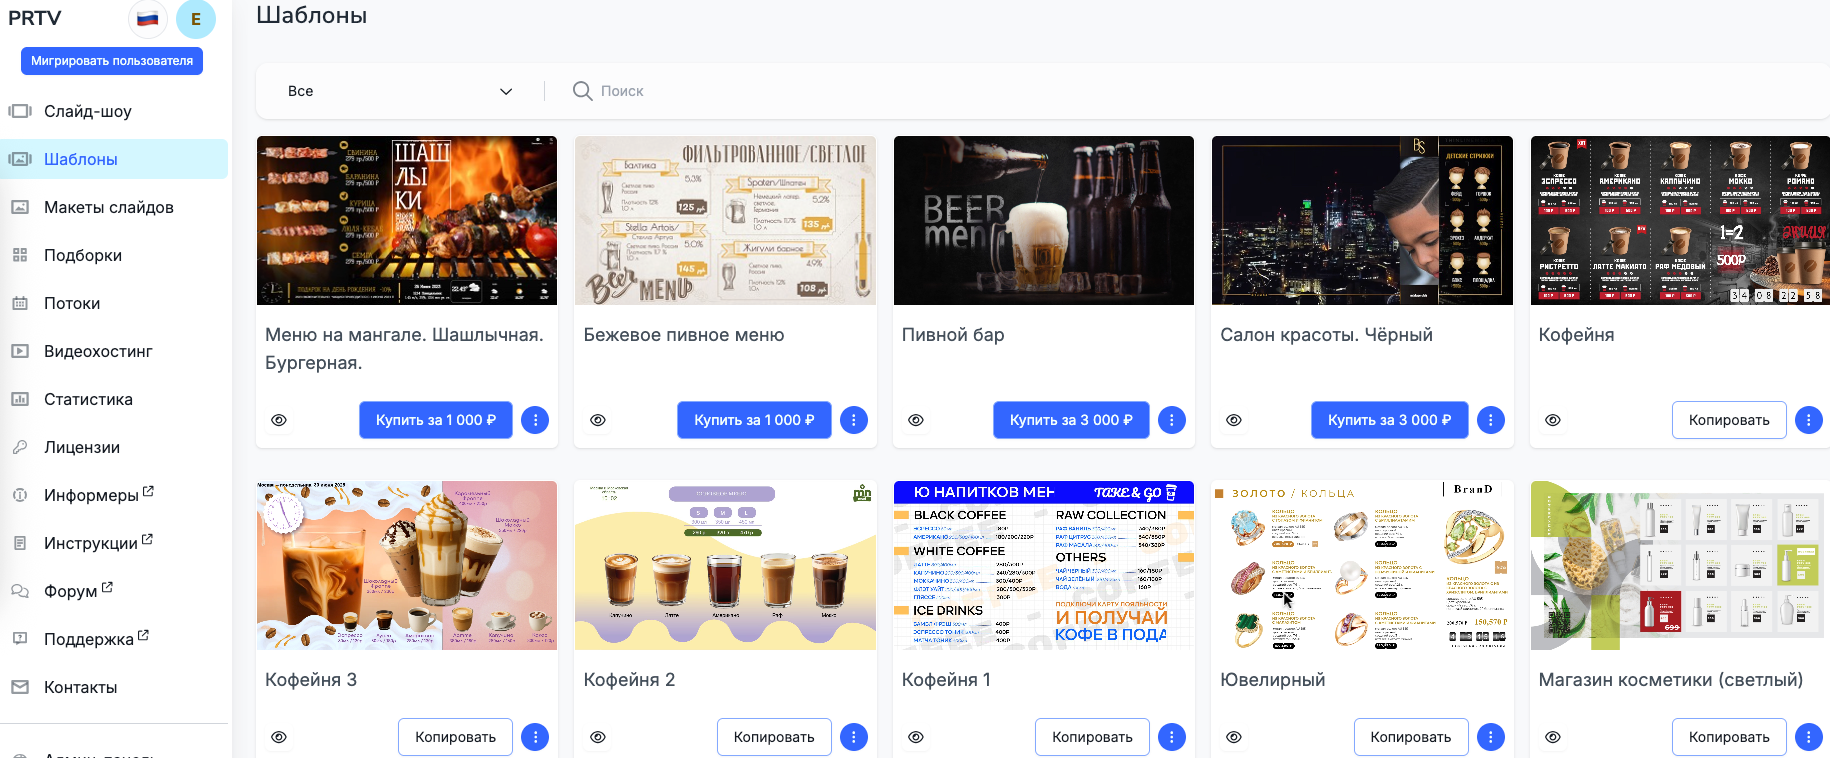Click the Russian flag language icon
Screen dimensions: 1830x758
[x=148, y=19]
